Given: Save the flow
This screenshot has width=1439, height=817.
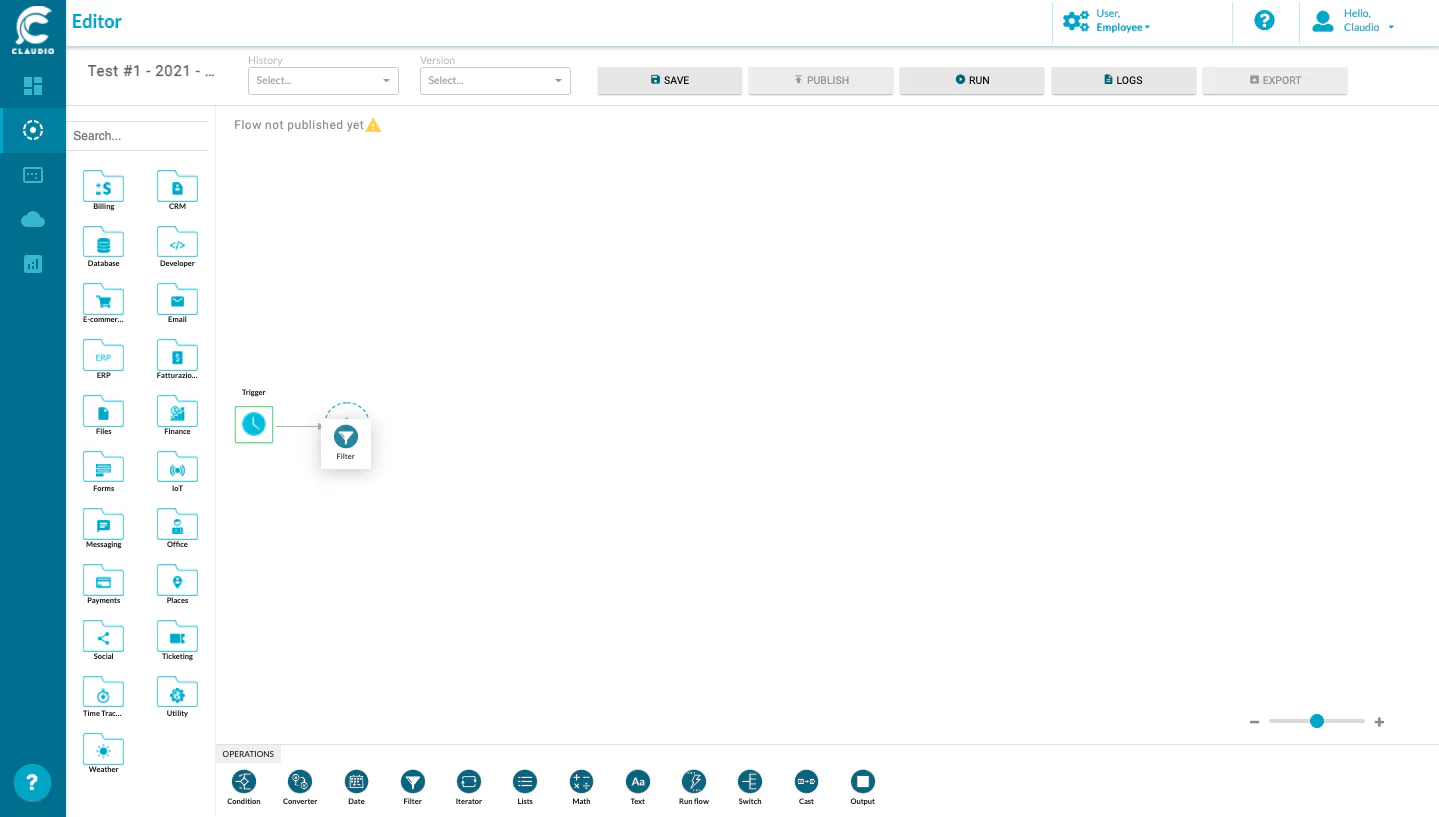Looking at the screenshot, I should [x=670, y=80].
